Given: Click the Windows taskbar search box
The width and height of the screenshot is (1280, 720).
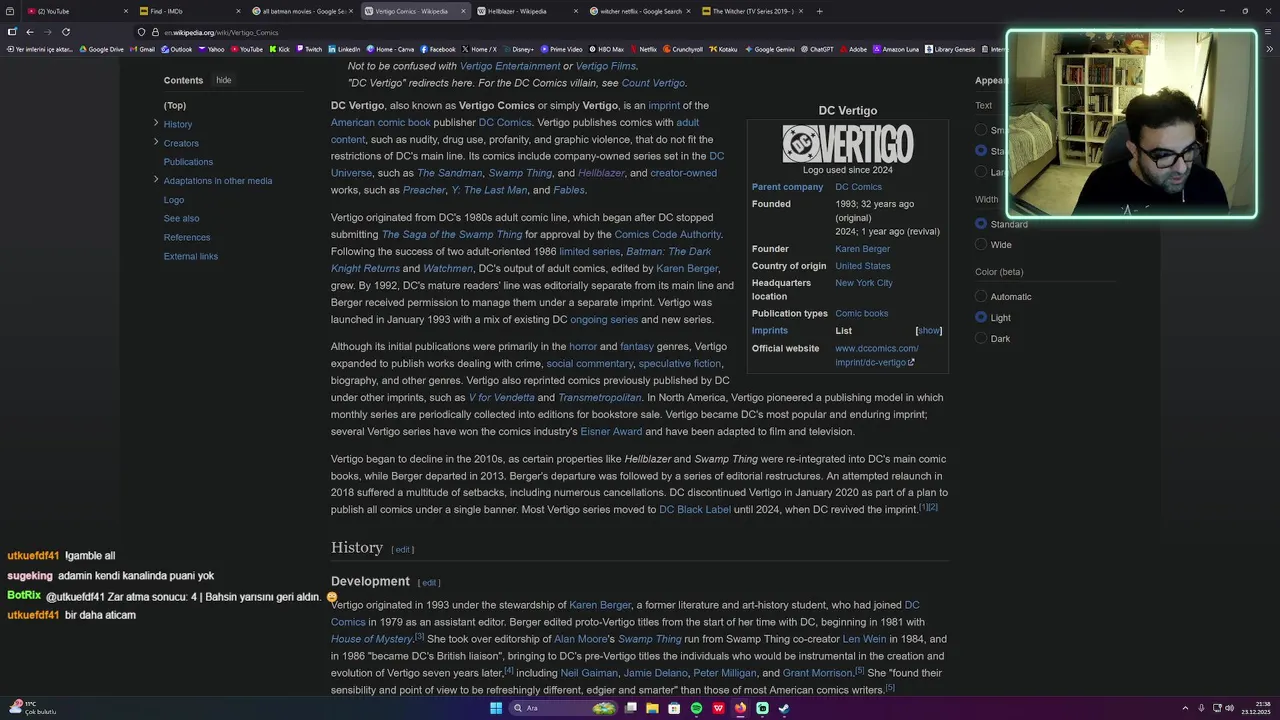Looking at the screenshot, I should (563, 708).
